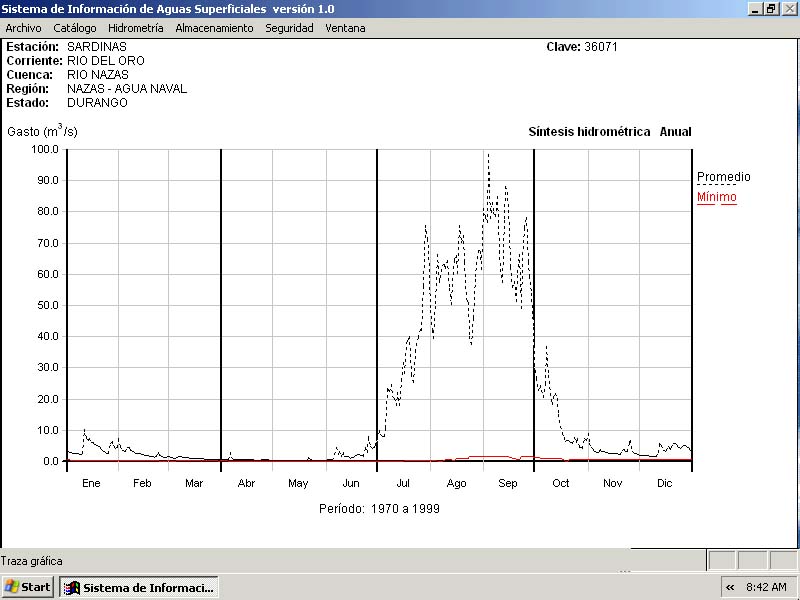Click the Promedio legend entry
The width and height of the screenshot is (800, 600).
click(x=723, y=177)
